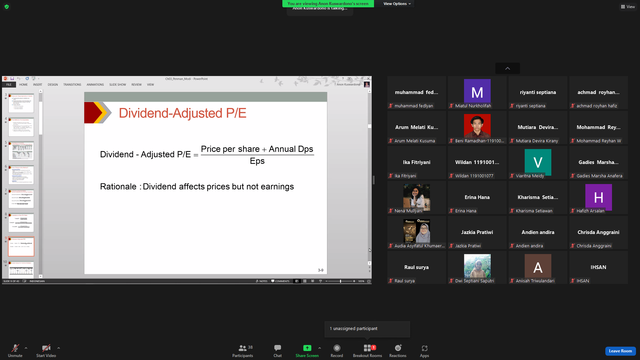Select TRANSITIONS ribbon tab
Image resolution: width=640 pixels, height=360 pixels.
pos(72,84)
